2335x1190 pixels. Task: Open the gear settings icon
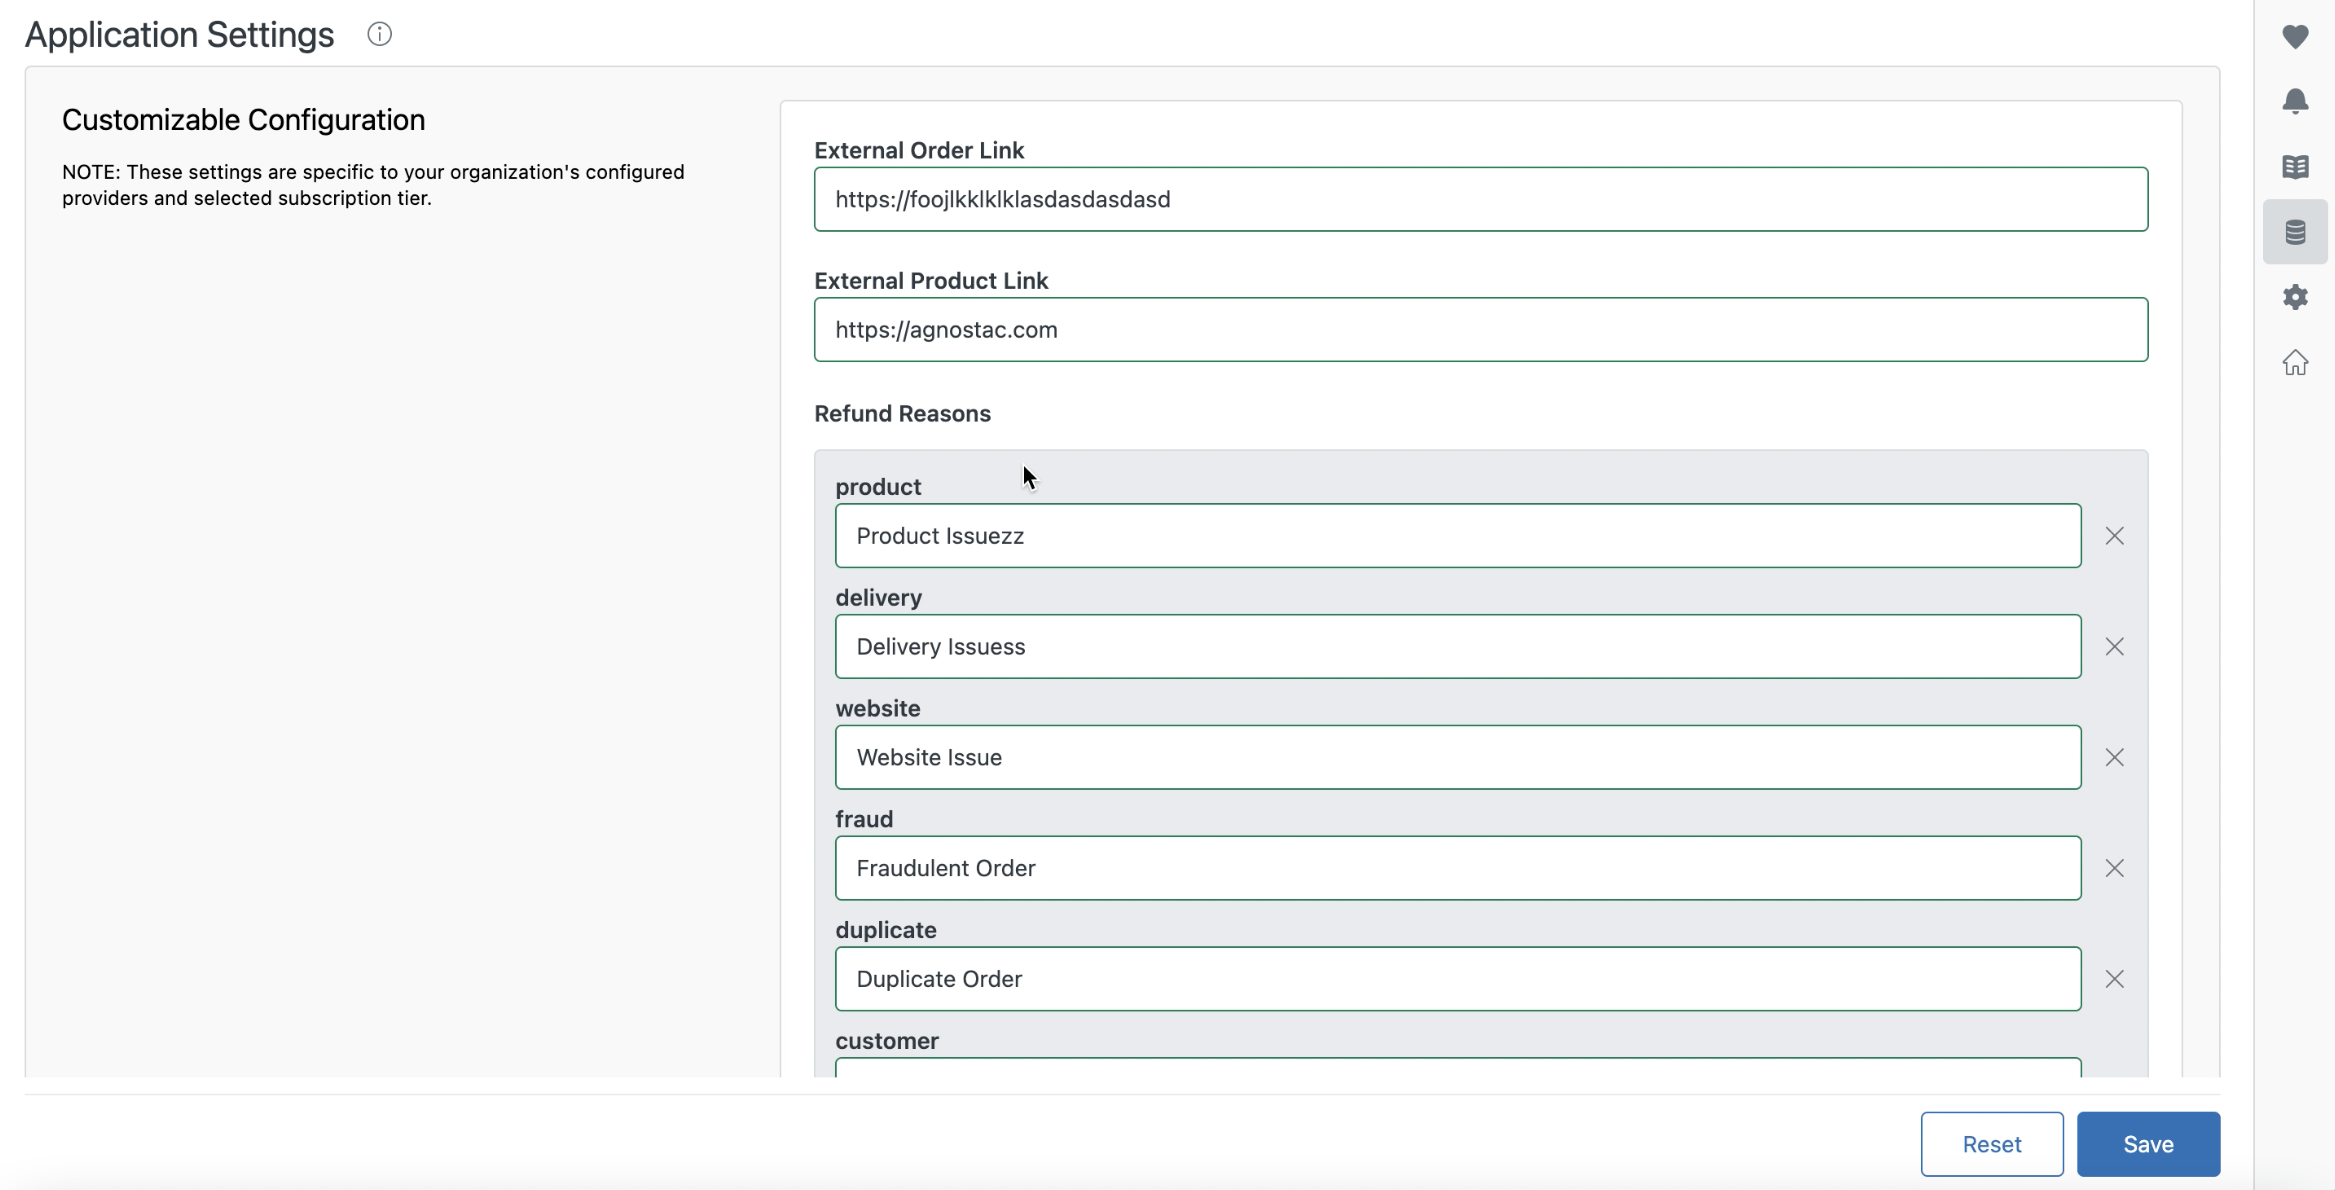pyautogui.click(x=2295, y=297)
